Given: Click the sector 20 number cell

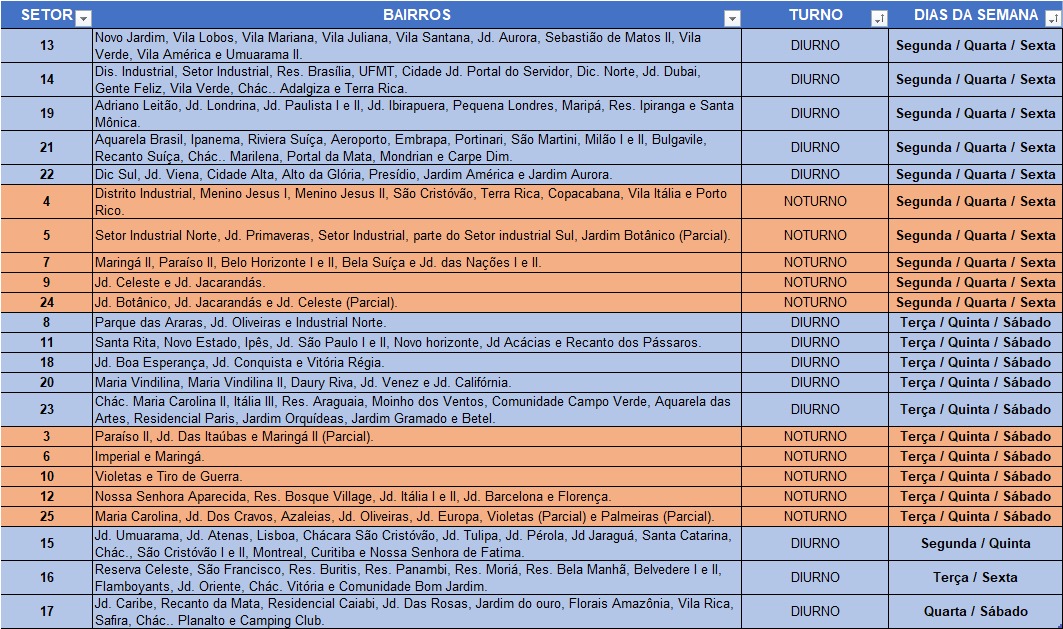Looking at the screenshot, I should [47, 383].
